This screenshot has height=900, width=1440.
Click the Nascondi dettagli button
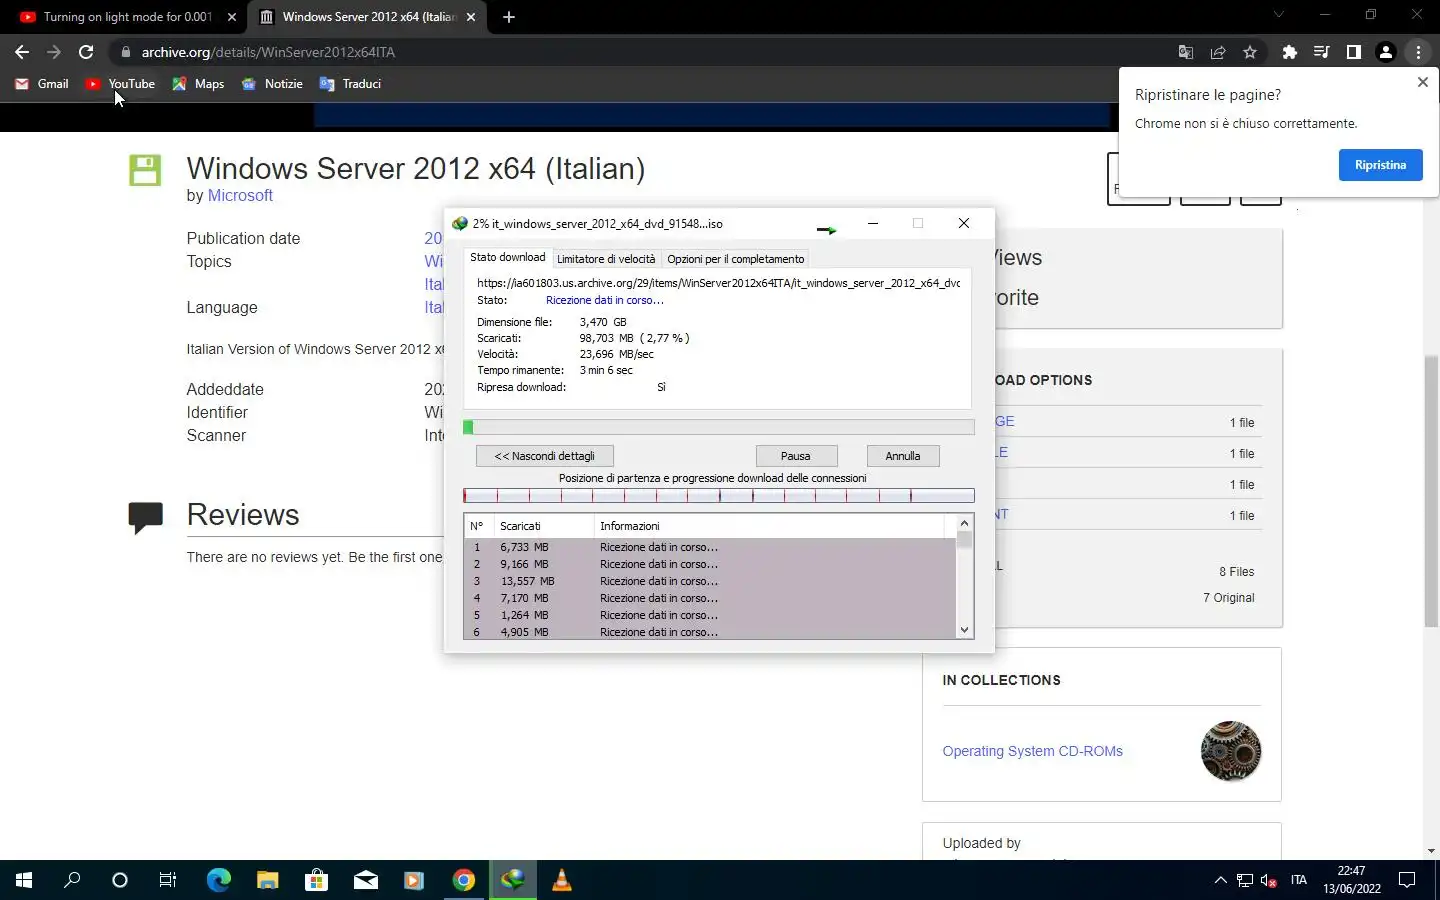click(x=545, y=456)
